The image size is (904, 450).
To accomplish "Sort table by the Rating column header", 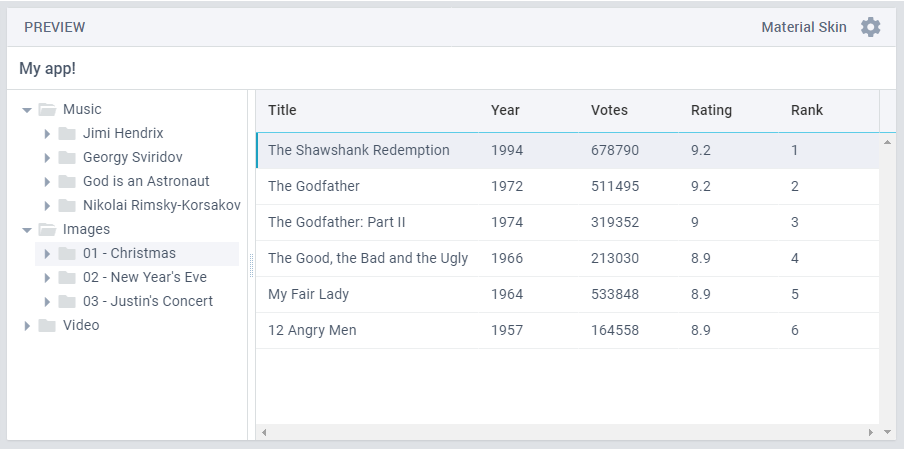I will pyautogui.click(x=711, y=110).
